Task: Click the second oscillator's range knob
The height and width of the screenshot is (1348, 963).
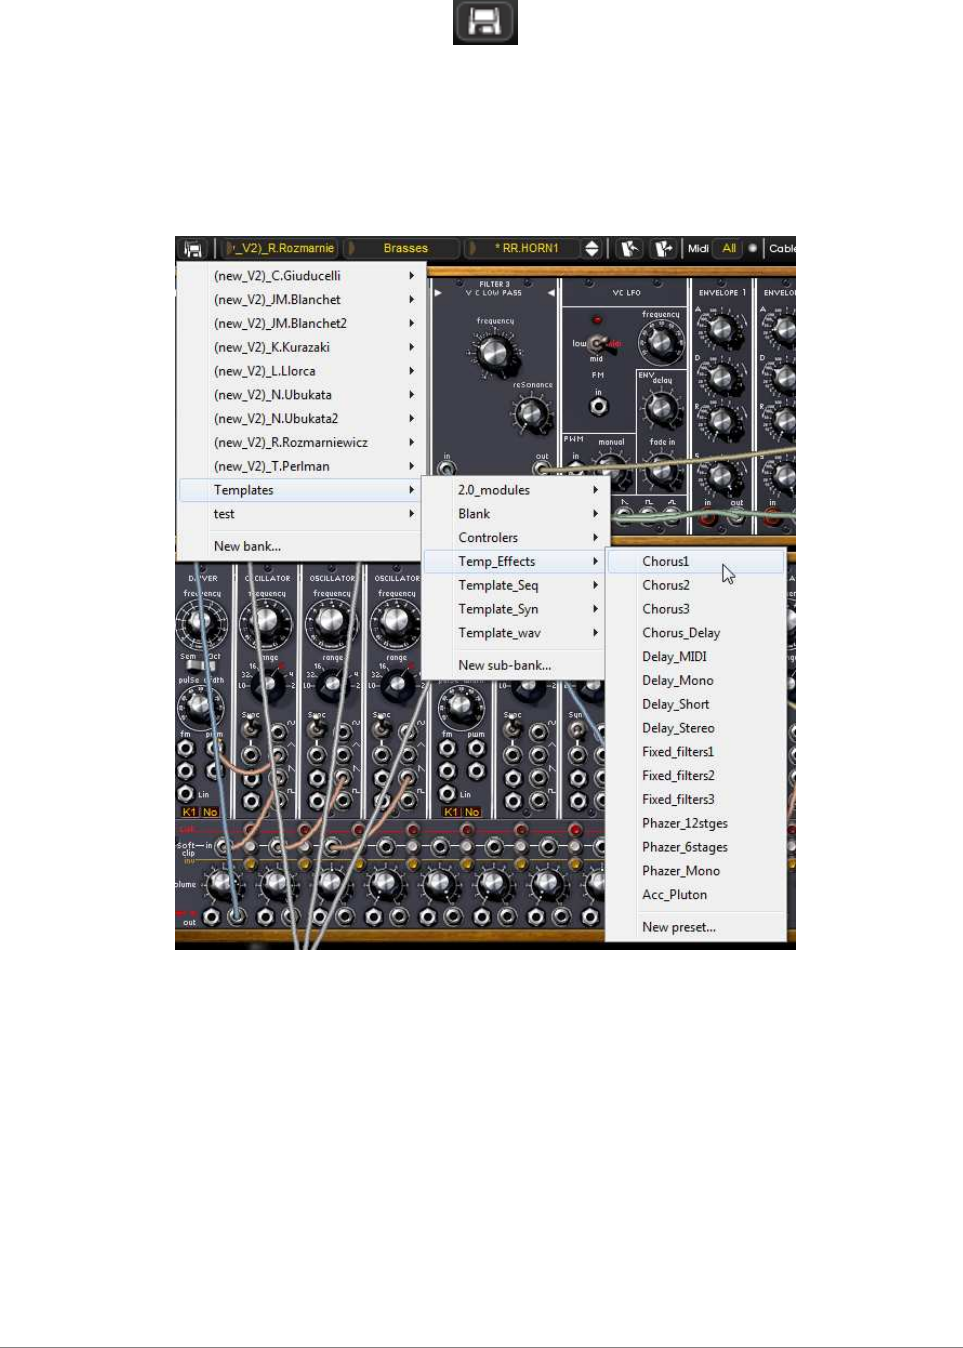Action: pyautogui.click(x=333, y=685)
